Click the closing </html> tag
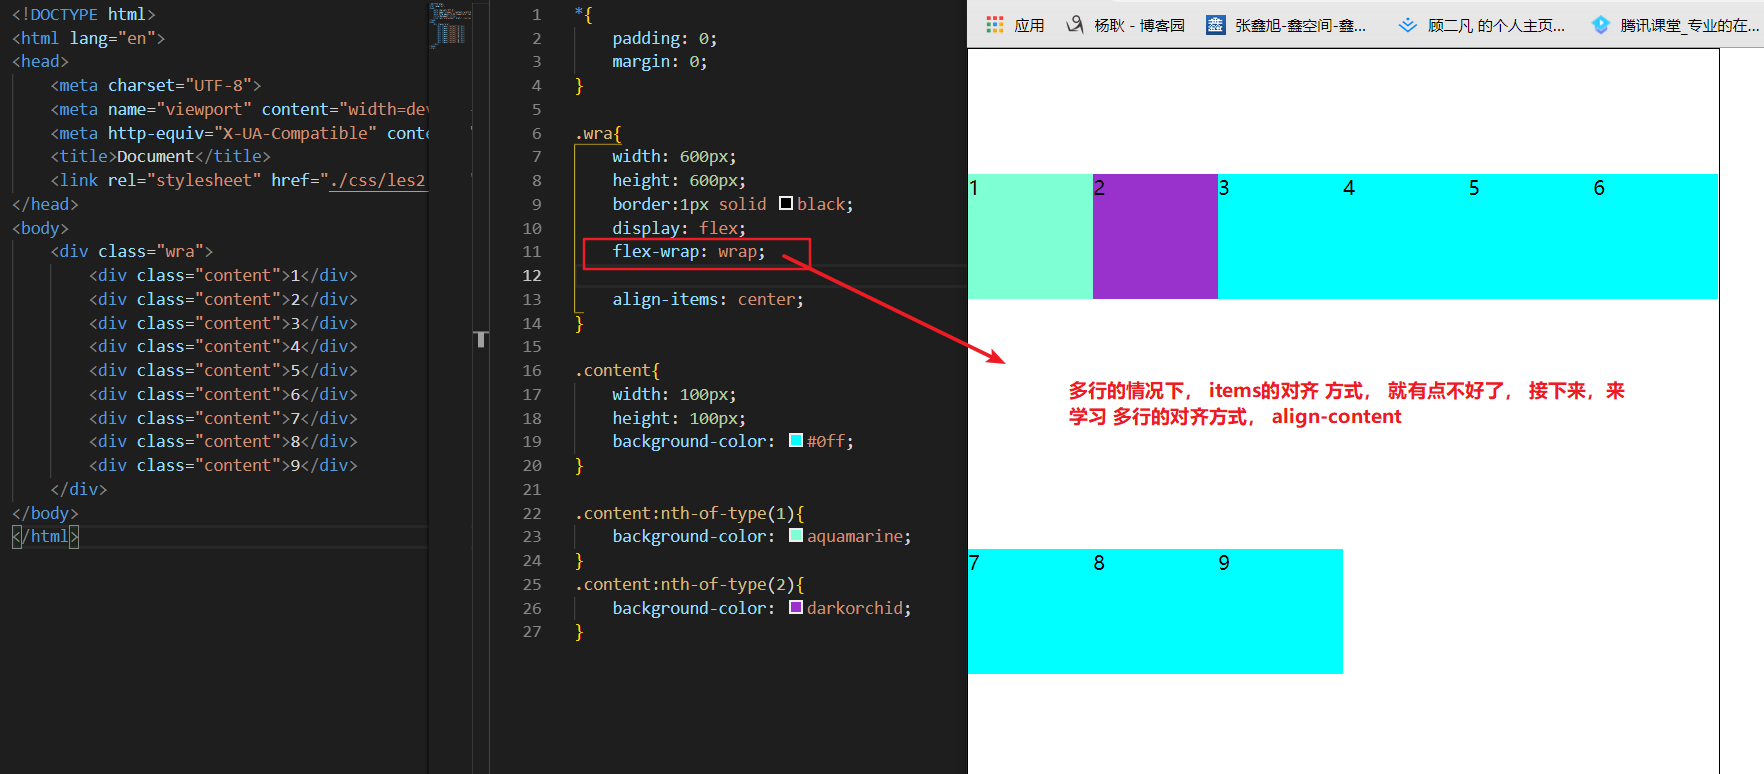1764x774 pixels. click(x=45, y=537)
